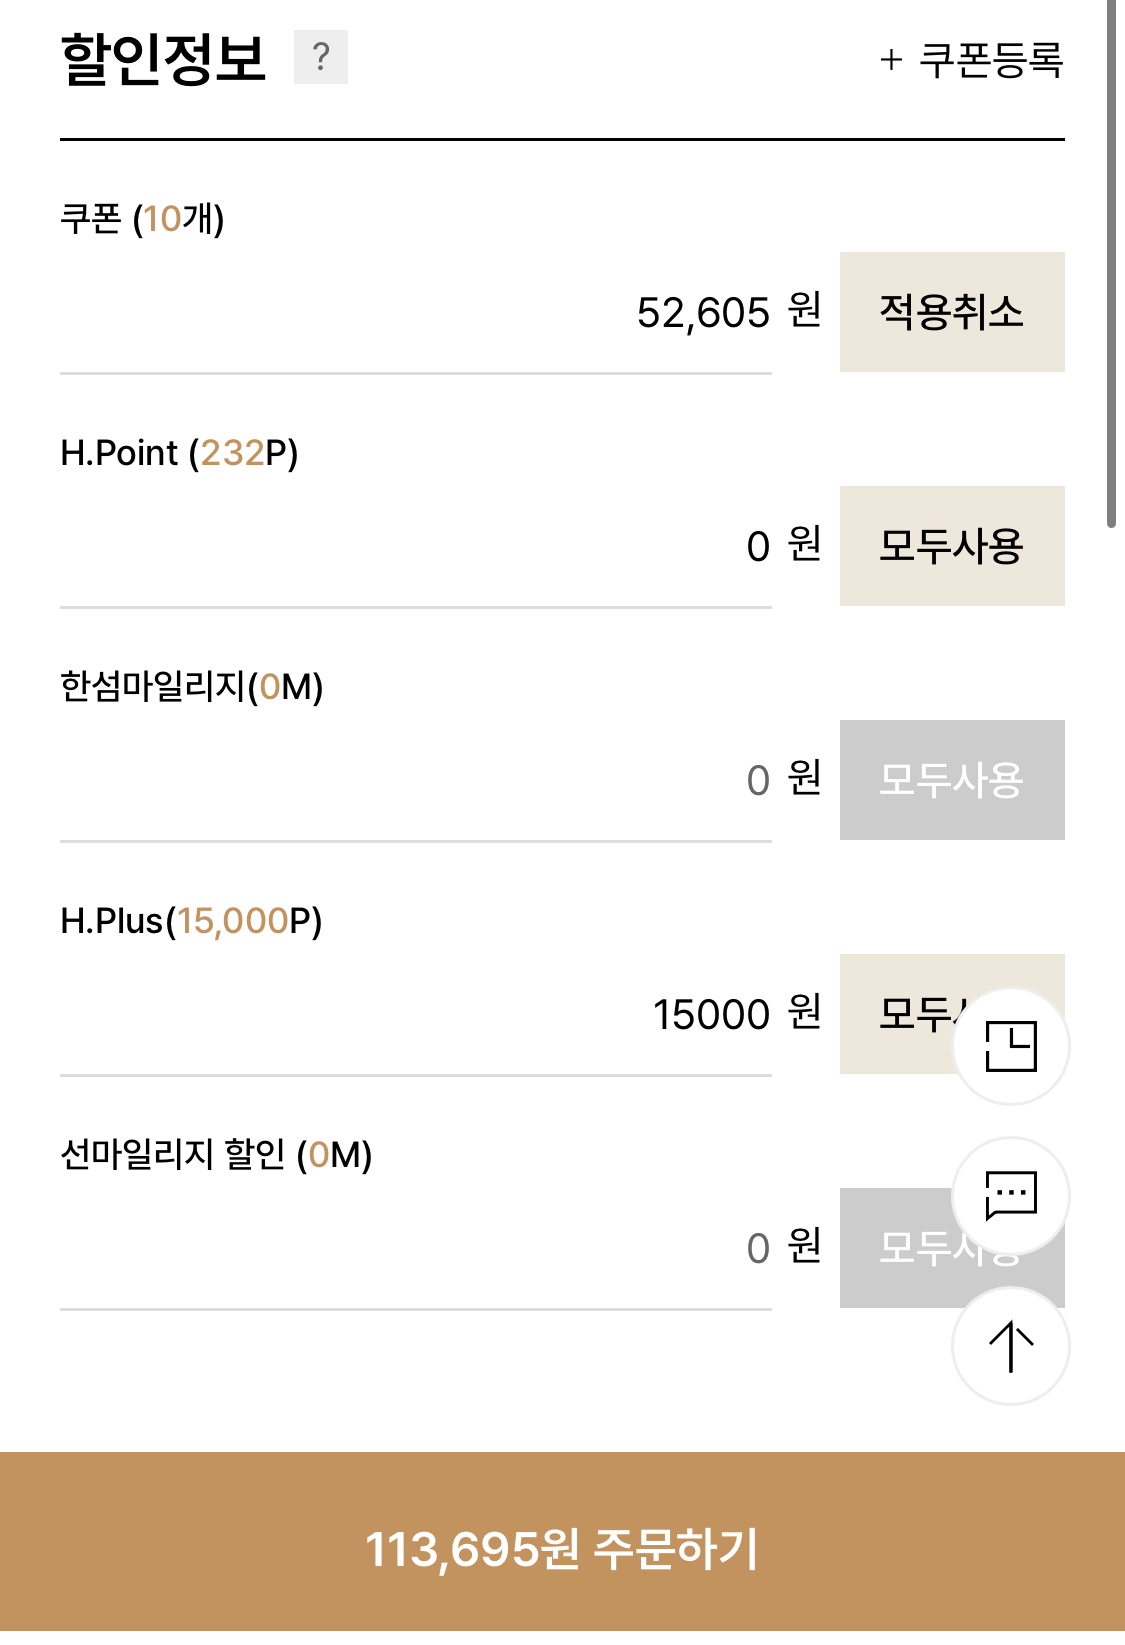This screenshot has height=1645, width=1125.
Task: Click the discount info help question mark
Action: click(x=320, y=57)
